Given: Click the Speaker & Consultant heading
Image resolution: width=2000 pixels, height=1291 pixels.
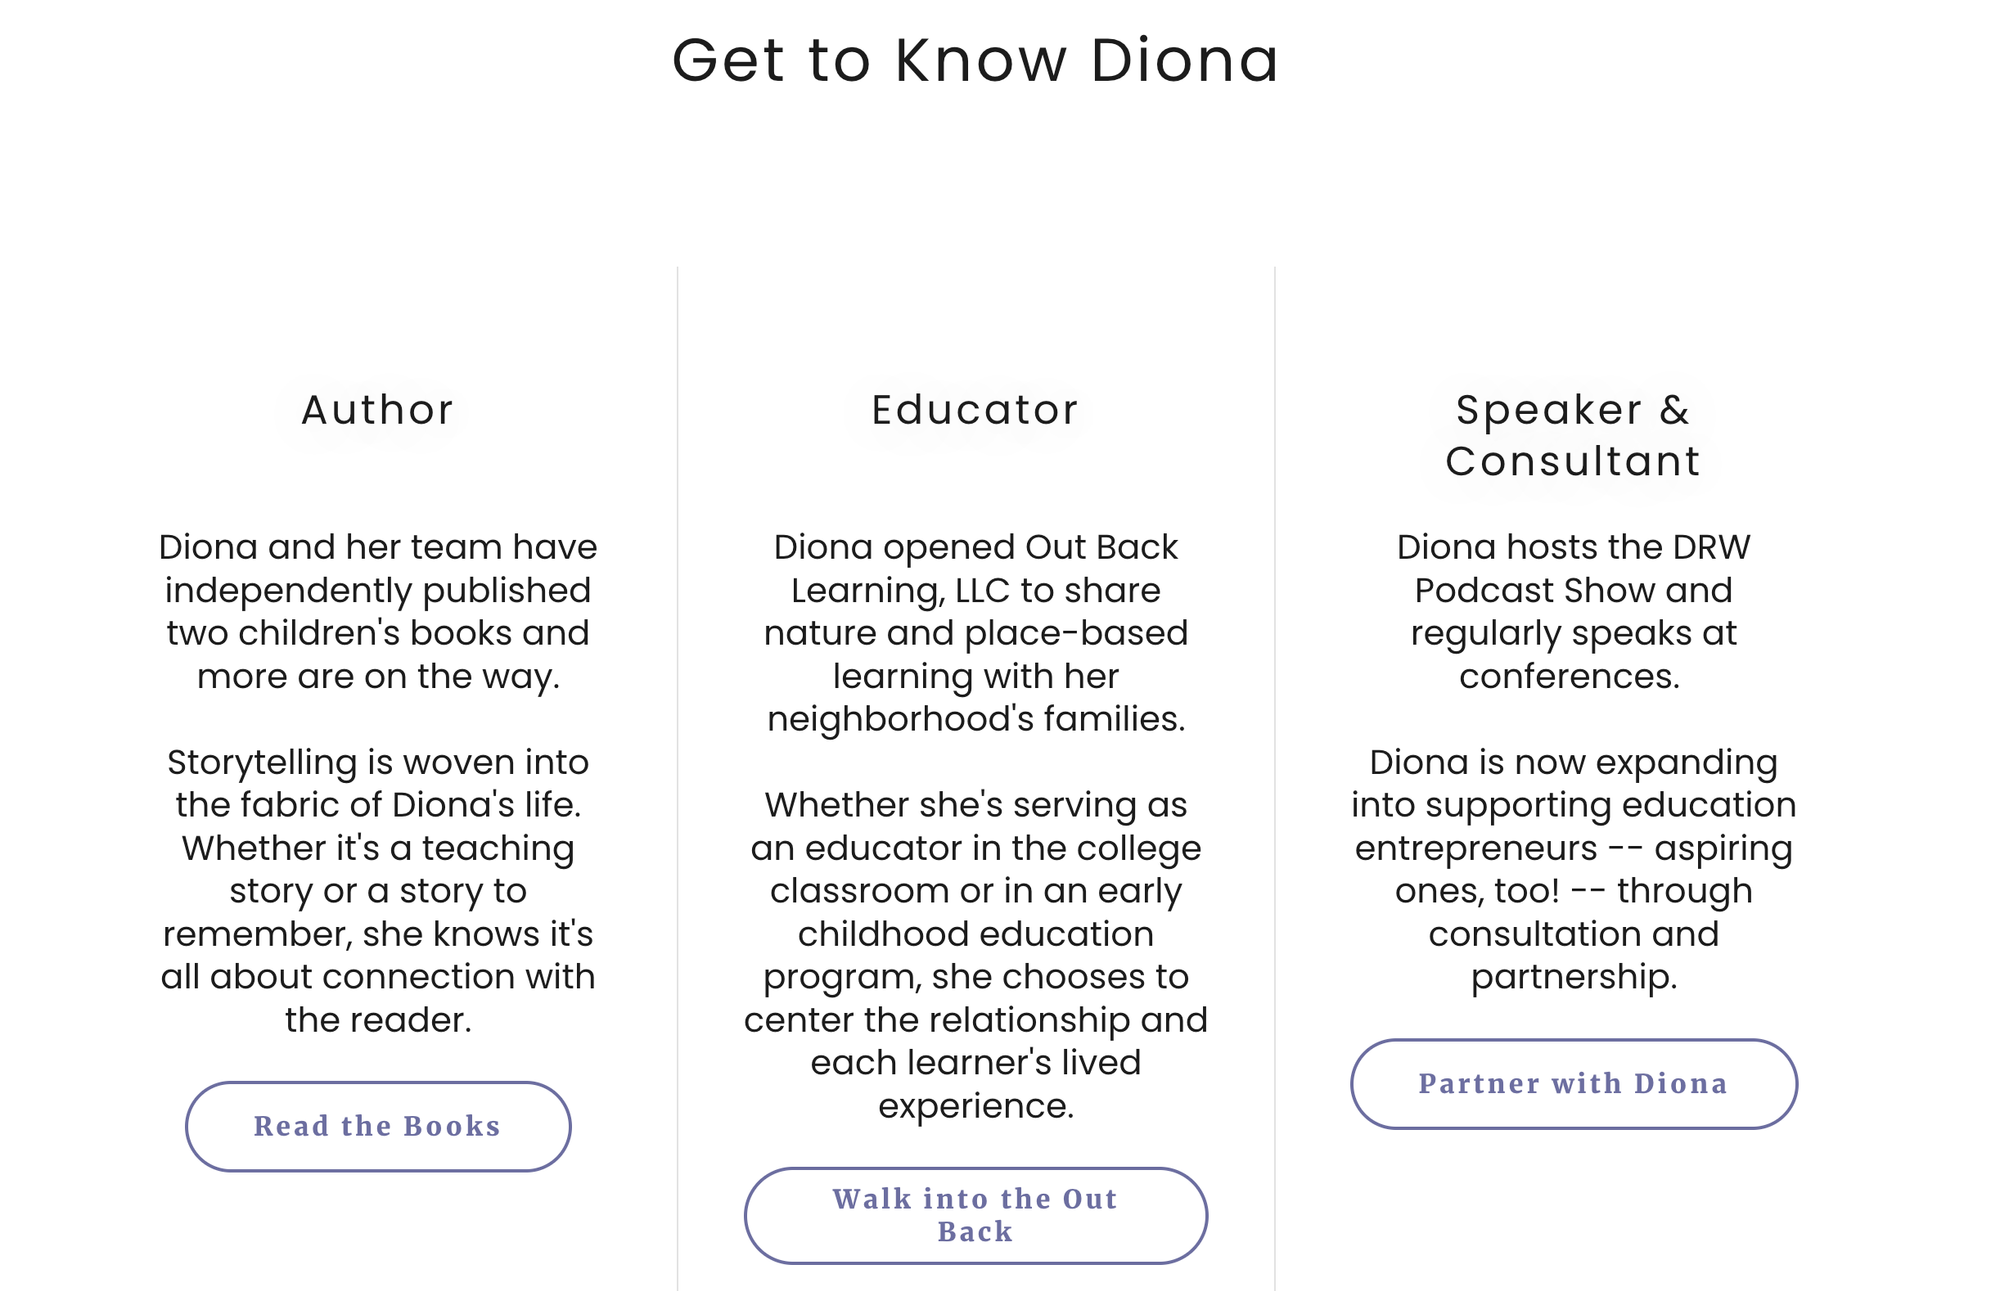Looking at the screenshot, I should point(1574,435).
